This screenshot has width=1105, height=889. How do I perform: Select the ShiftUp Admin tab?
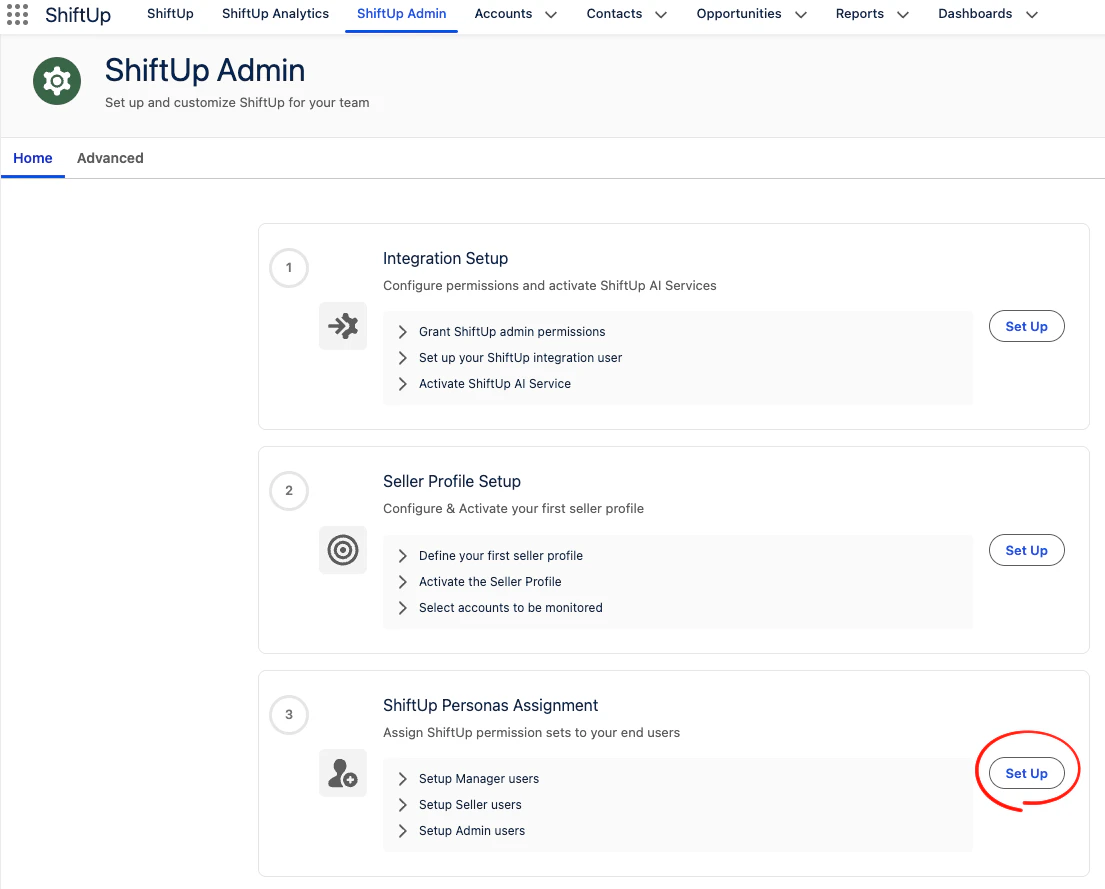(402, 14)
